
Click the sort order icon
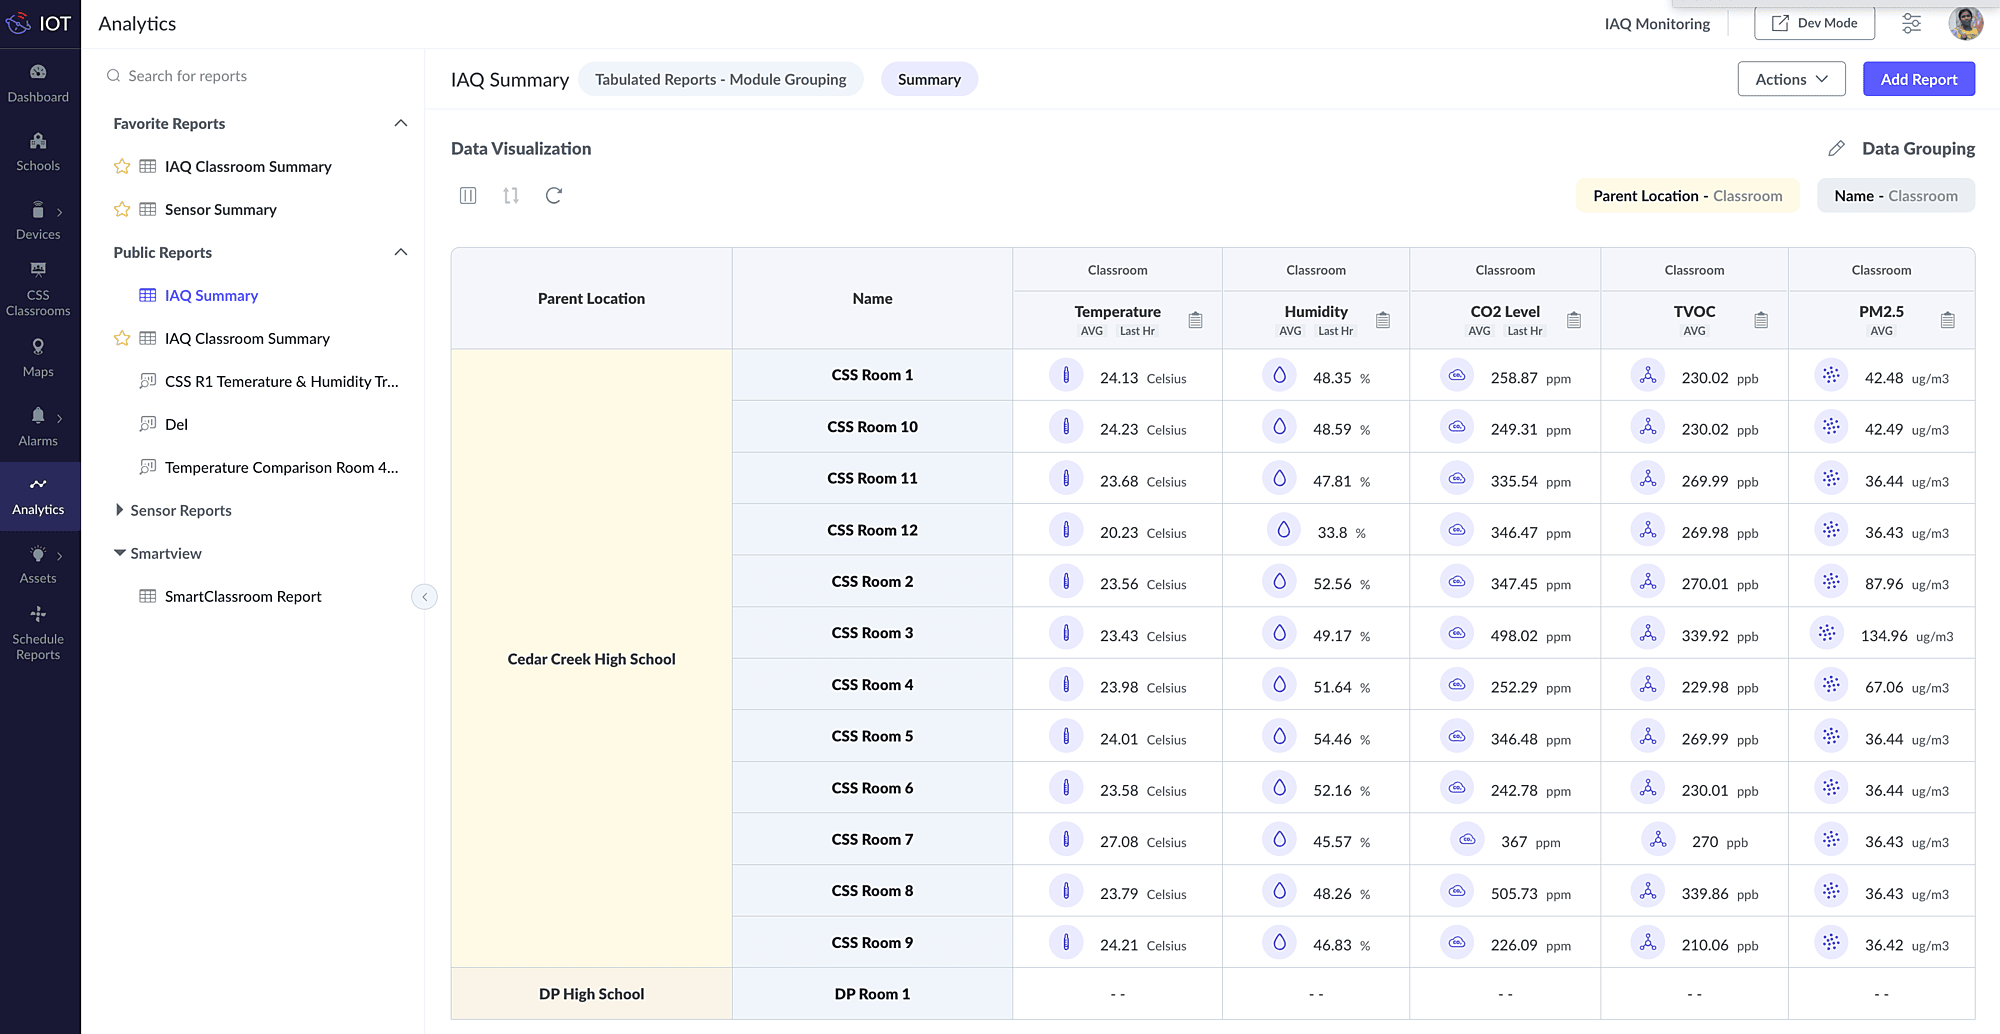pos(511,196)
